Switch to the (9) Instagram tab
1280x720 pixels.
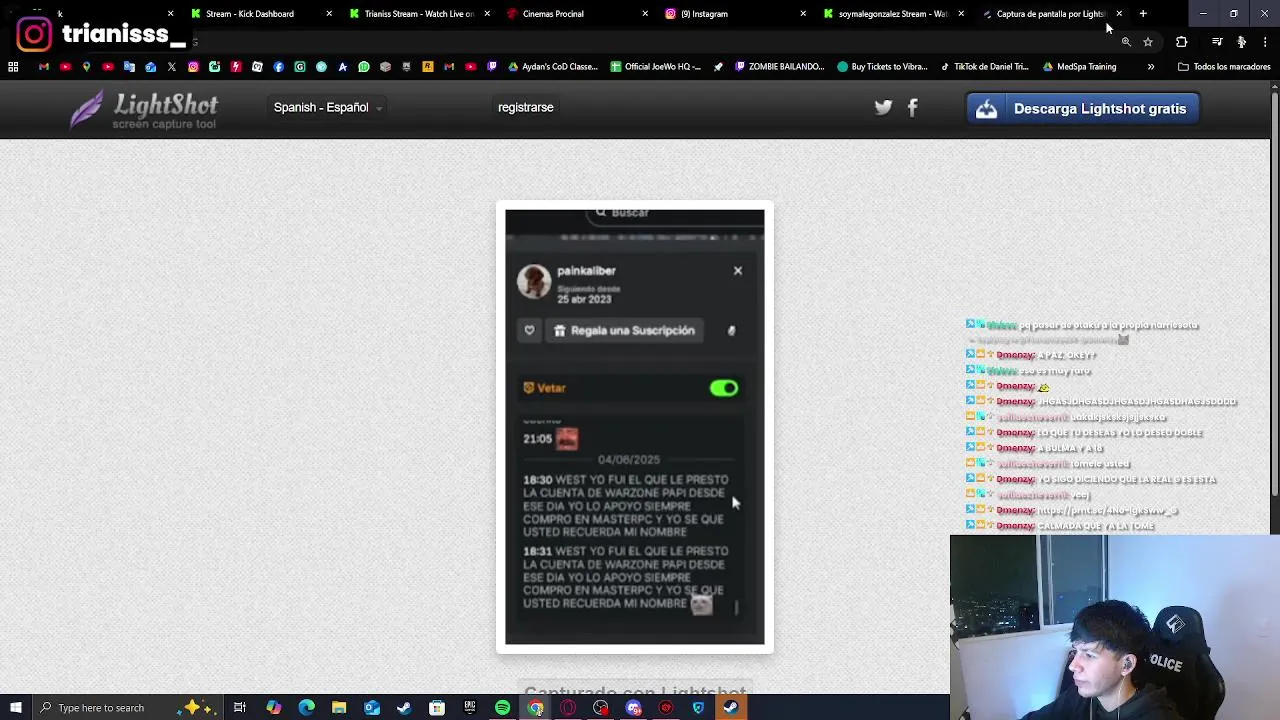[x=735, y=14]
